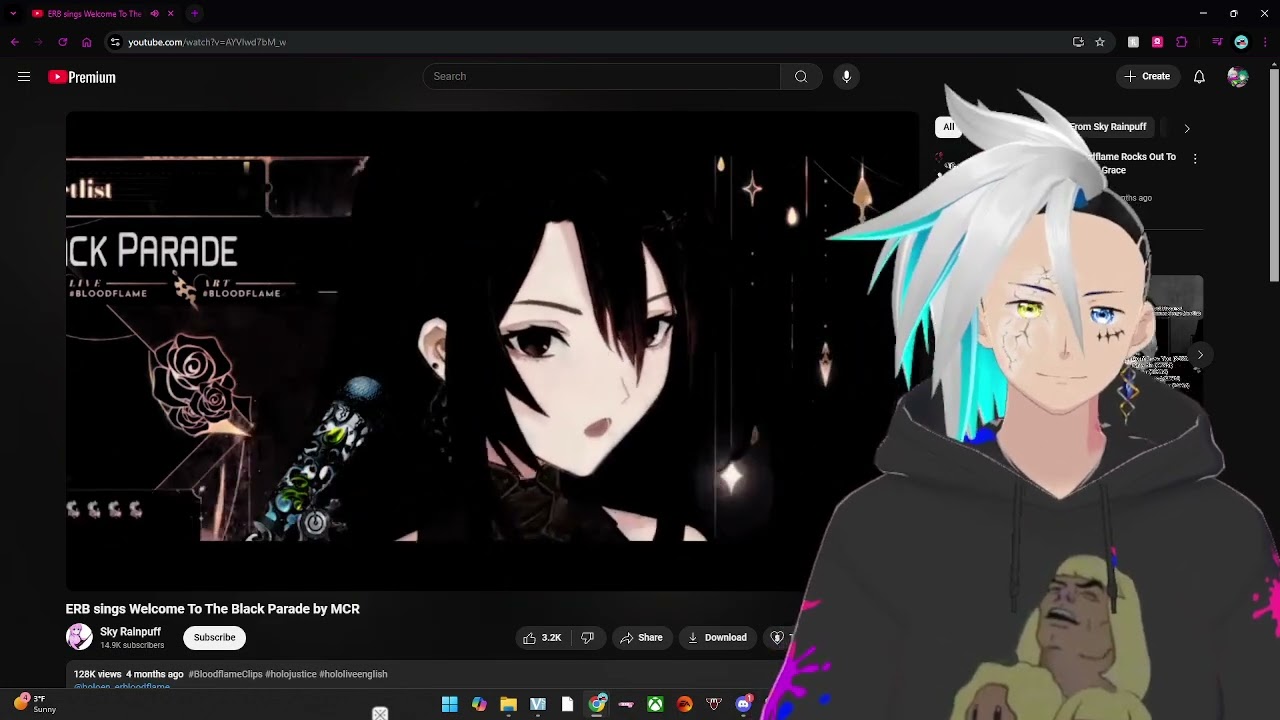Viewport: 1280px width, 720px height.
Task: Open options for Rocks Out video suggestion
Action: tap(1194, 158)
